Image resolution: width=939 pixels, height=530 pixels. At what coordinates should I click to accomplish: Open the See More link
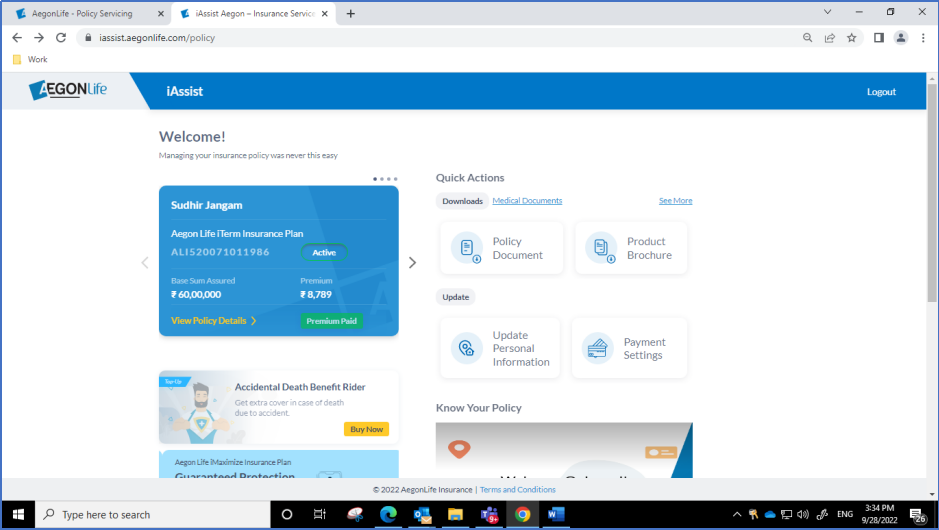click(x=675, y=201)
